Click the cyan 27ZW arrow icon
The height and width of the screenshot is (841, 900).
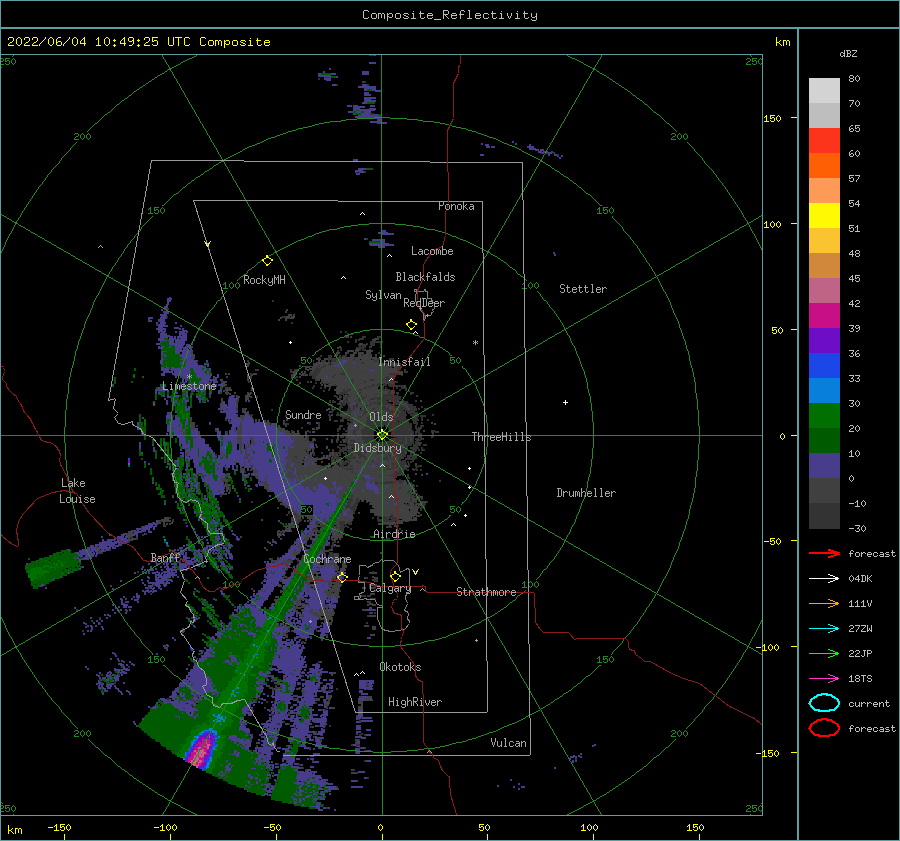coord(824,629)
